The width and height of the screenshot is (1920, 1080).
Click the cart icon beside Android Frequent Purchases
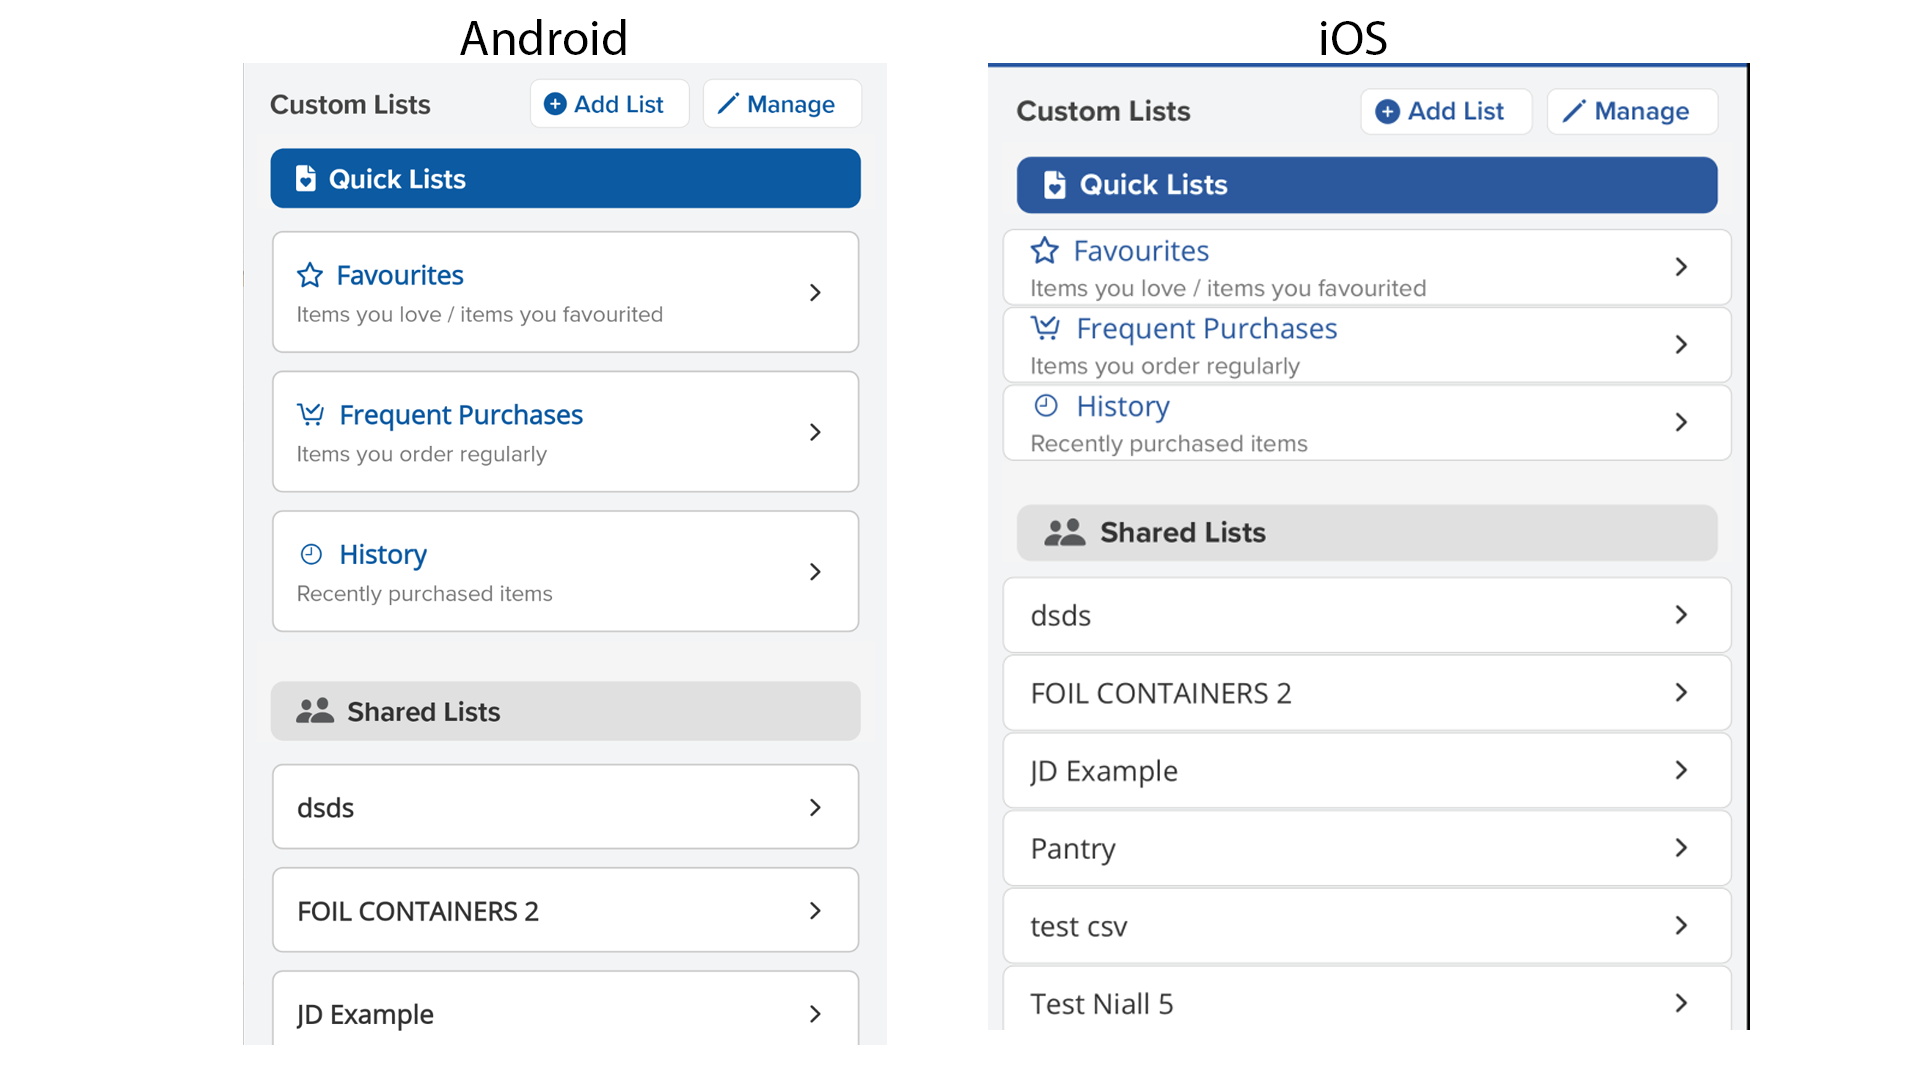point(311,414)
